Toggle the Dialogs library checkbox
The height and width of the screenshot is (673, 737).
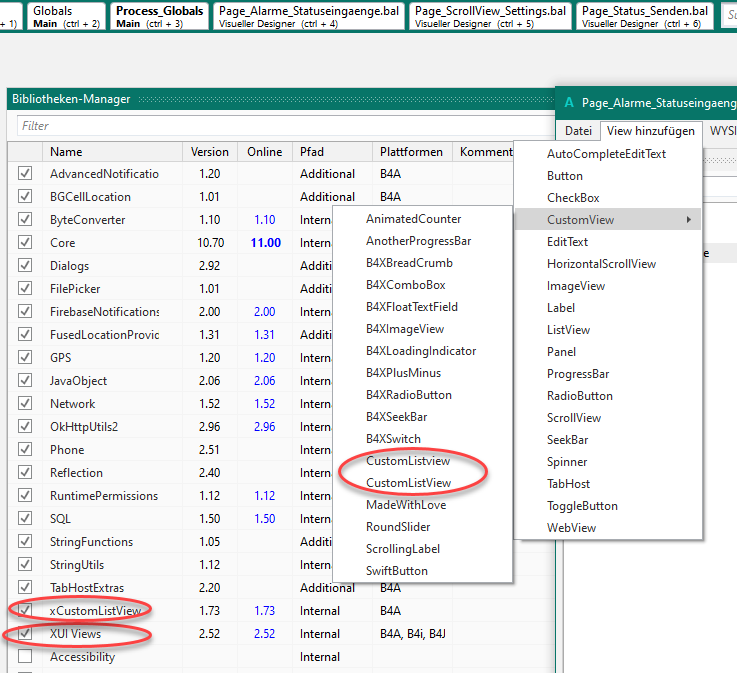(x=25, y=265)
